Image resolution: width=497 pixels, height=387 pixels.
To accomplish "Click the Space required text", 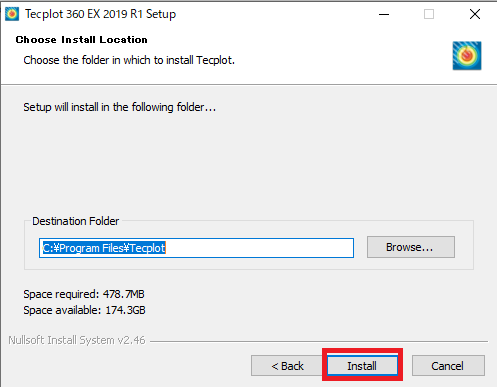I will pyautogui.click(x=84, y=294).
